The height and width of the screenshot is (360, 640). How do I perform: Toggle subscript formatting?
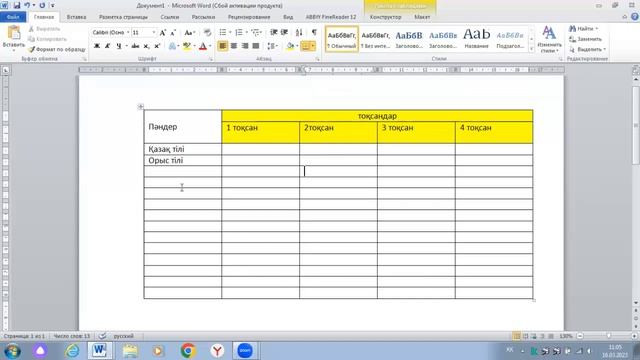coord(146,46)
